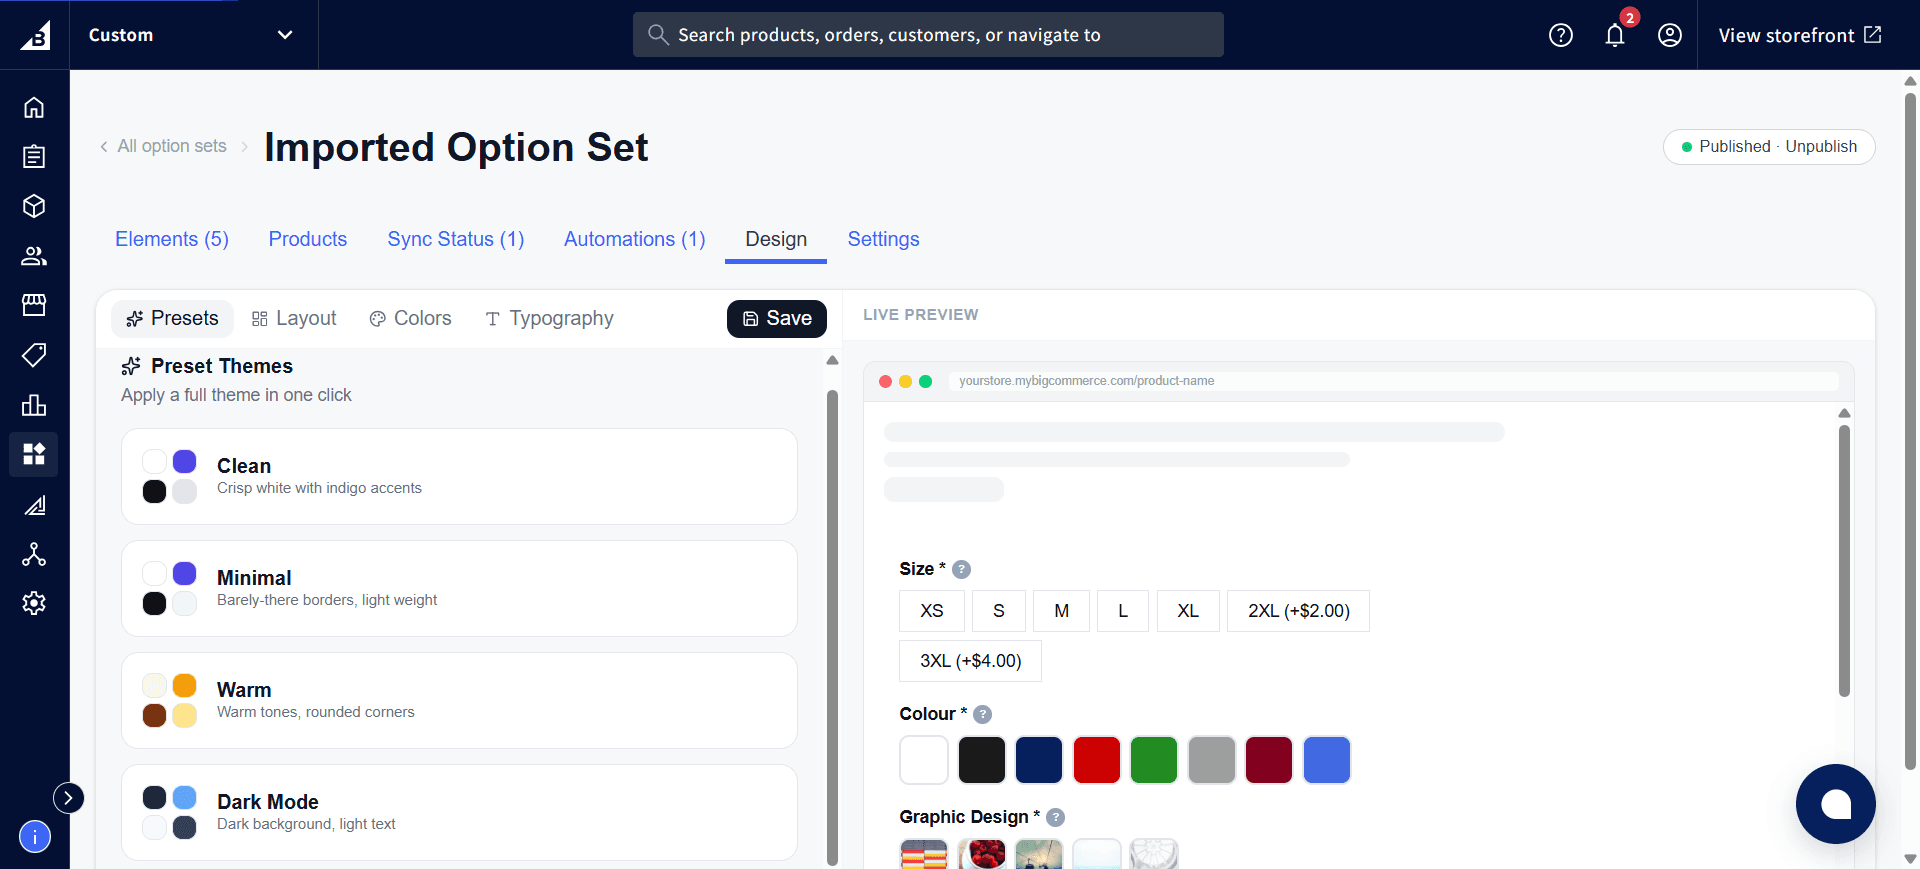Open the Custom store dropdown
Image resolution: width=1920 pixels, height=869 pixels.
193,35
